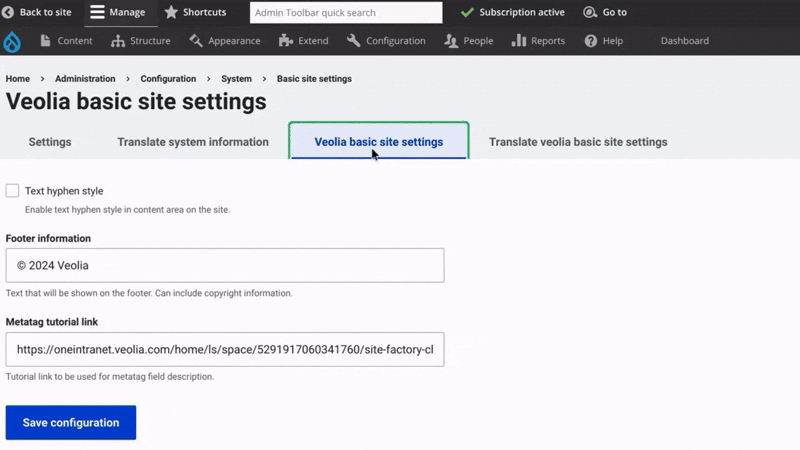Viewport: 800px width, 450px height.
Task: Go to Administration breadcrumb link
Action: [85, 79]
